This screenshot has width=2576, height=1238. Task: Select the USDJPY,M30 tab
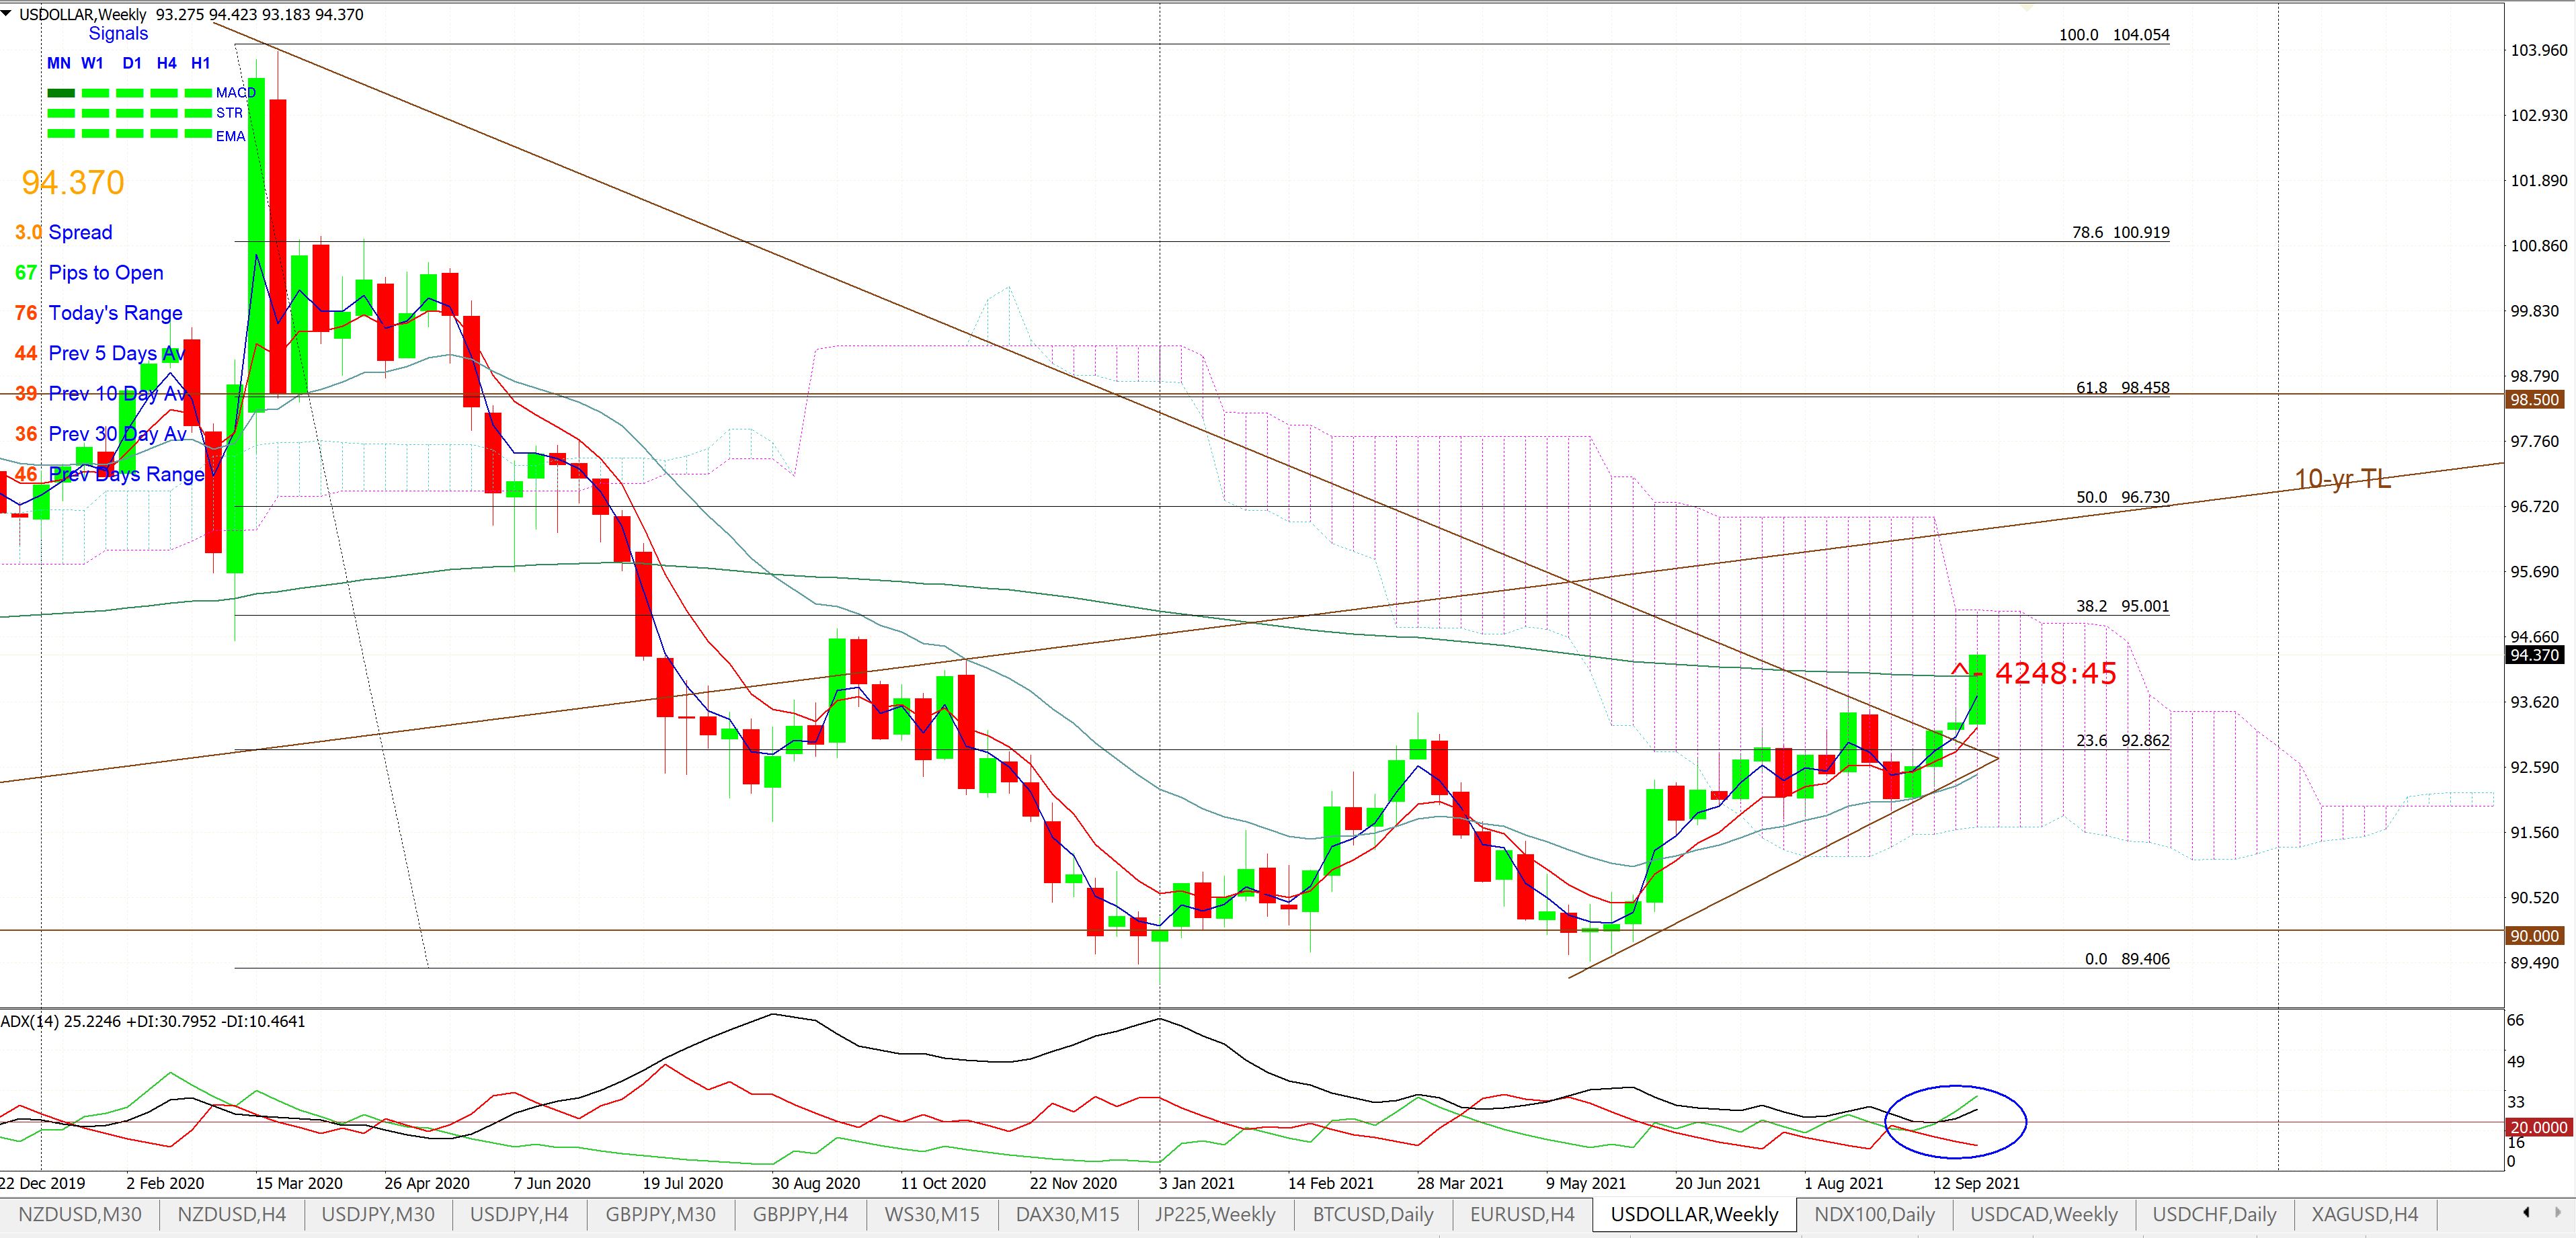coord(377,1214)
